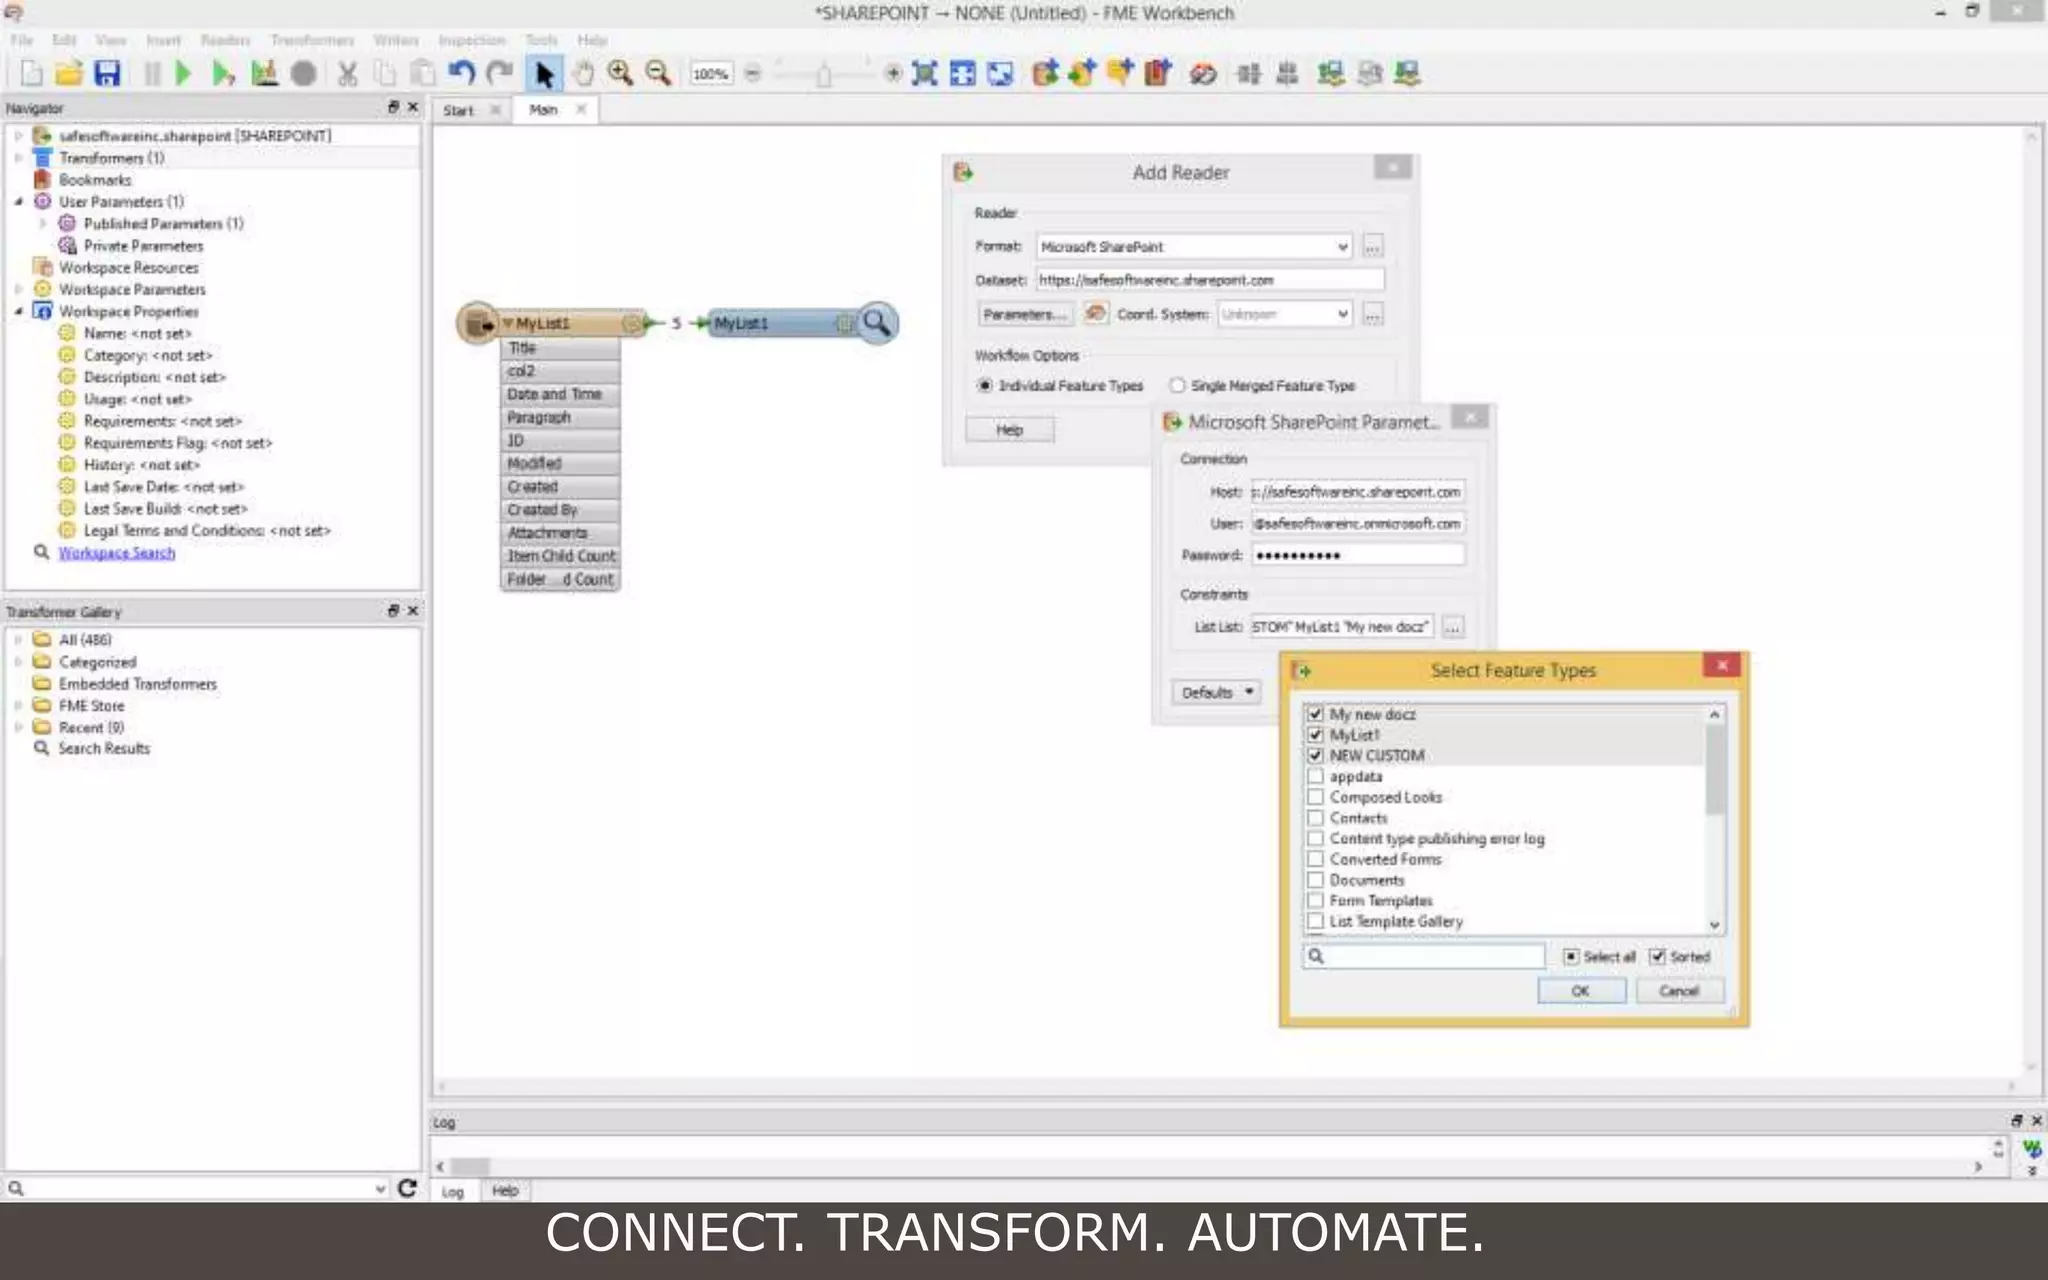2048x1280 pixels.
Task: Open a workspace with the folder icon
Action: (68, 73)
